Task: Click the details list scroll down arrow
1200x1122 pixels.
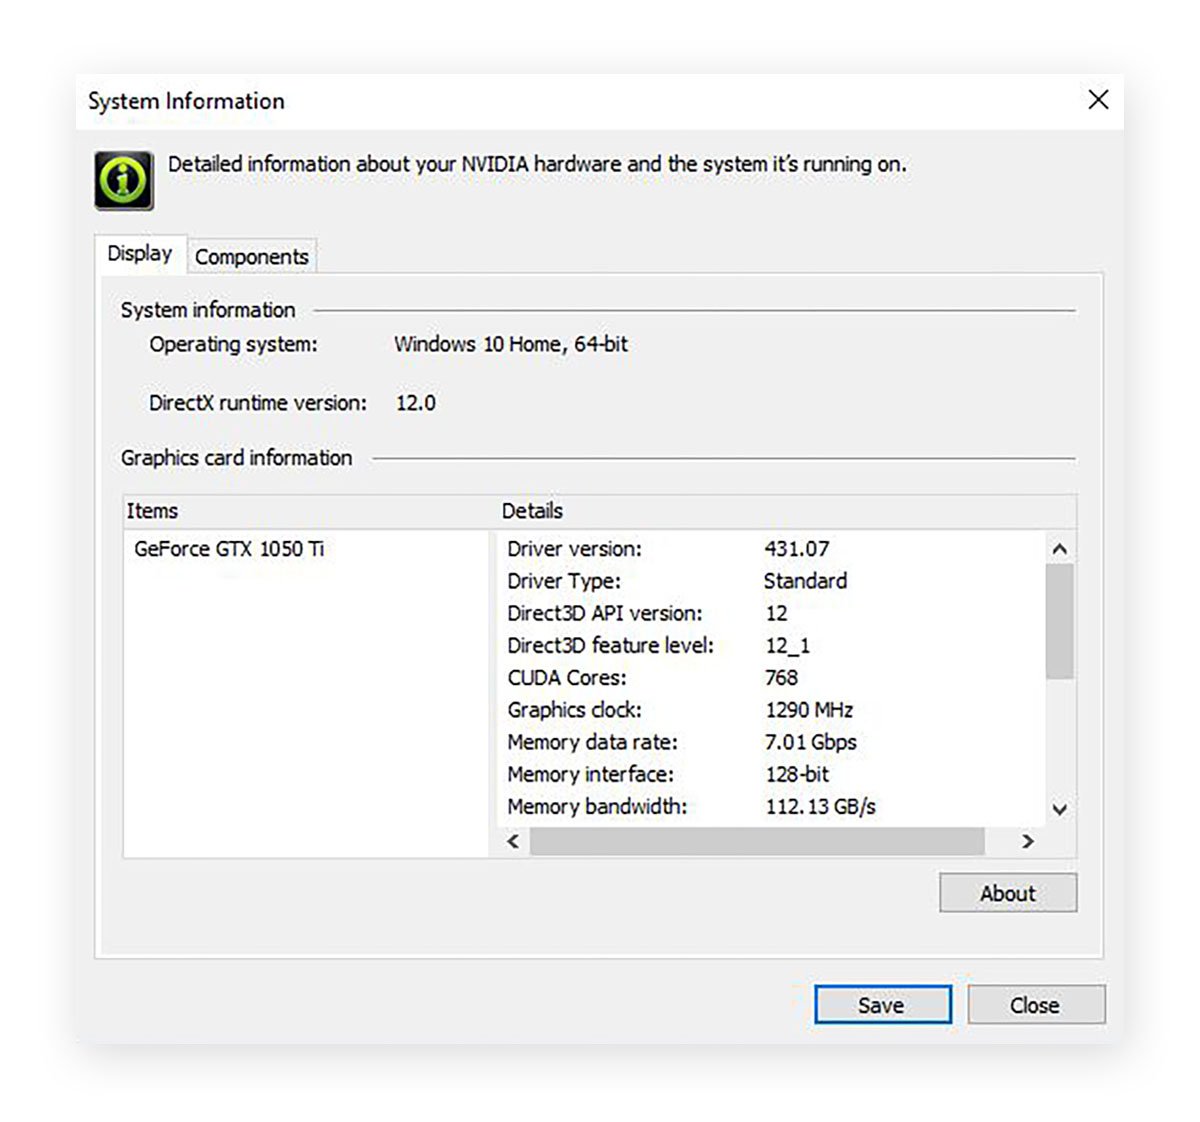Action: point(1060,809)
